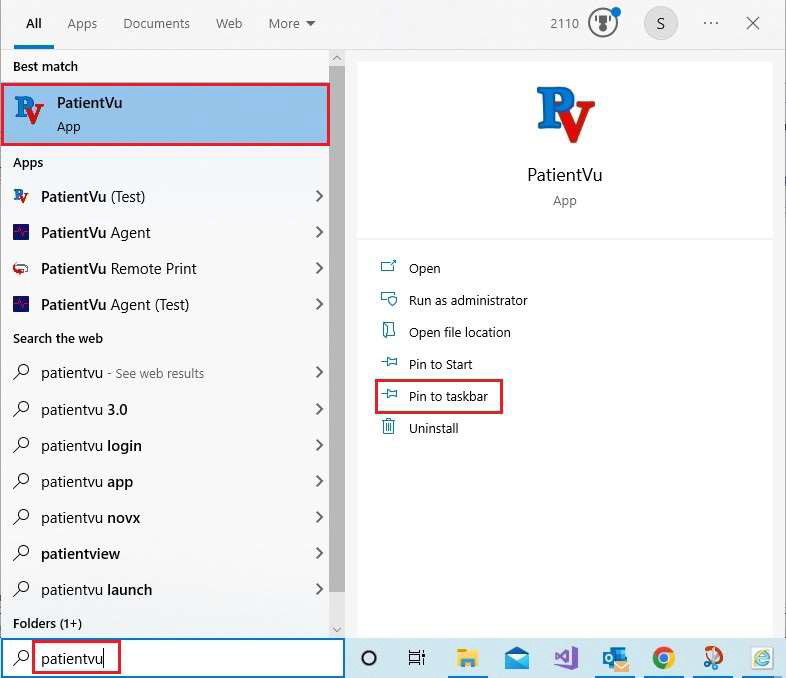This screenshot has height=678, width=786.
Task: Choose Pin to Start
Action: pyautogui.click(x=441, y=364)
